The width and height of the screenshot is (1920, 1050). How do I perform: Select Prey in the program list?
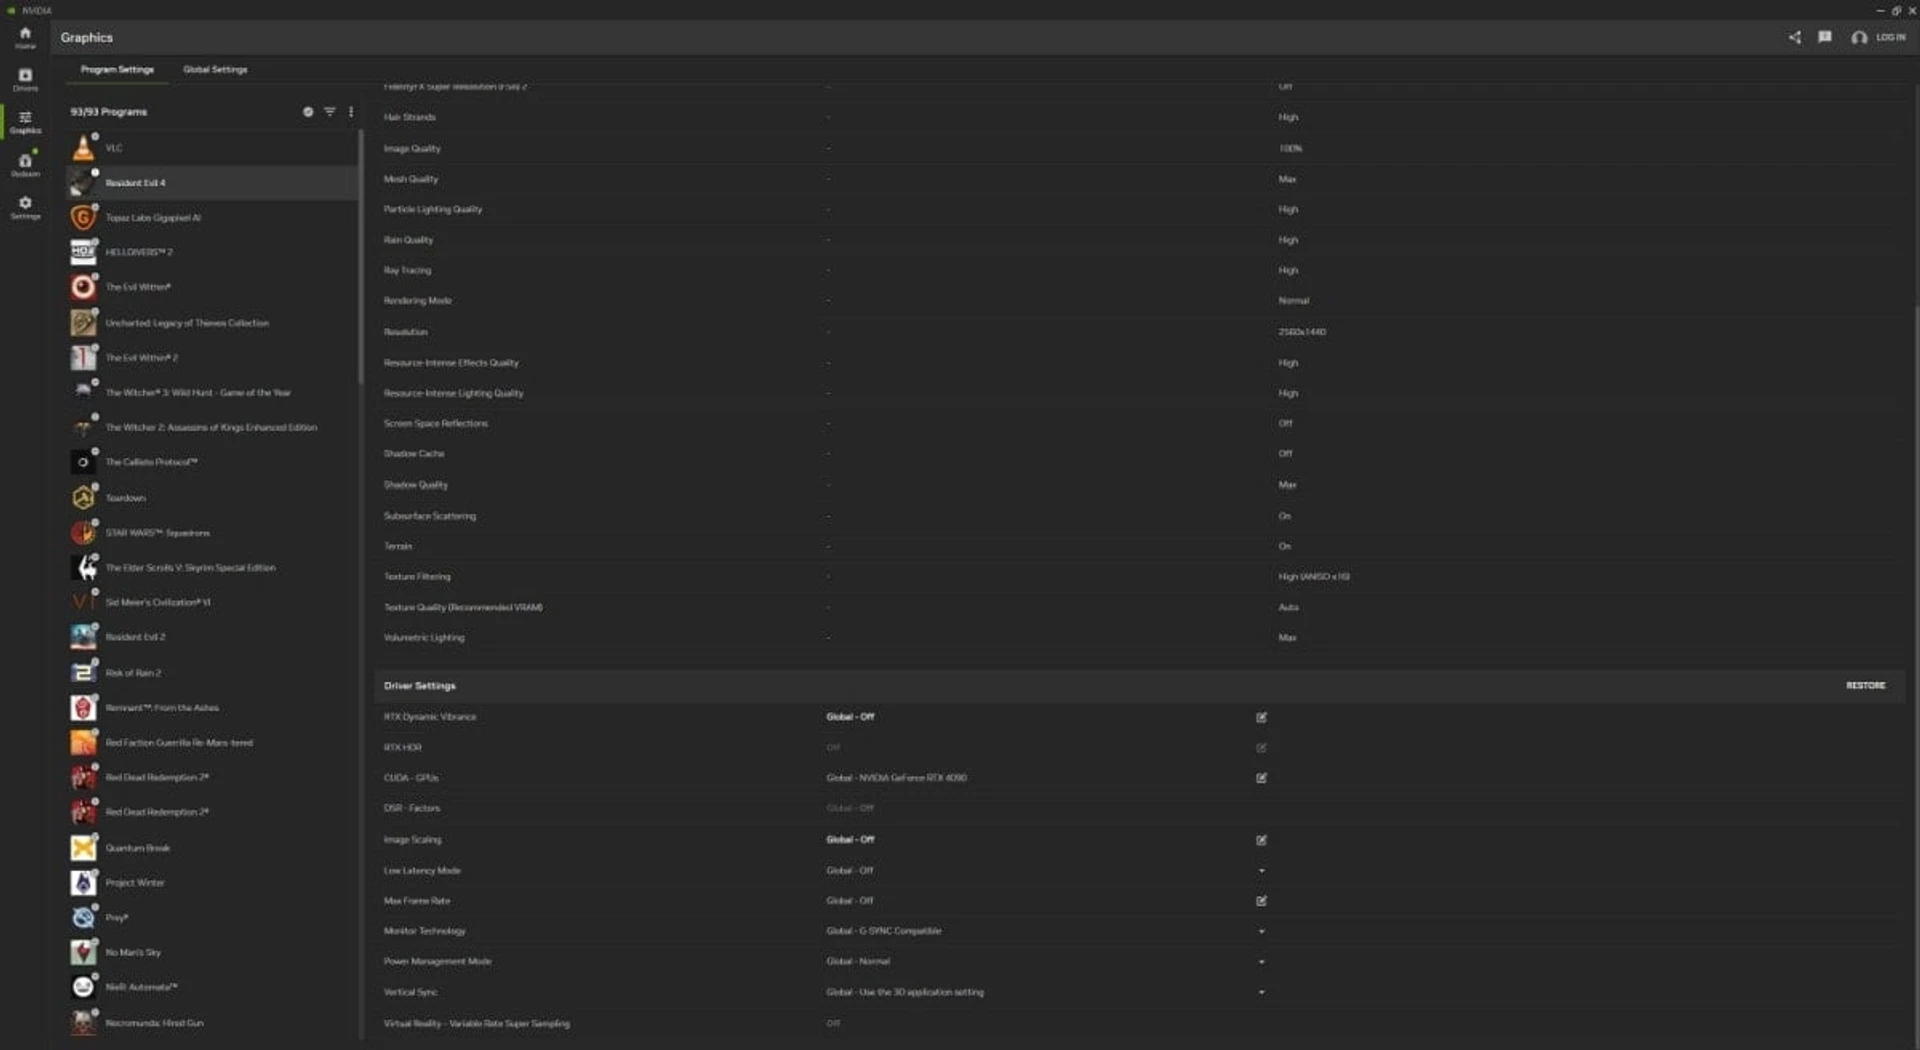pyautogui.click(x=212, y=918)
